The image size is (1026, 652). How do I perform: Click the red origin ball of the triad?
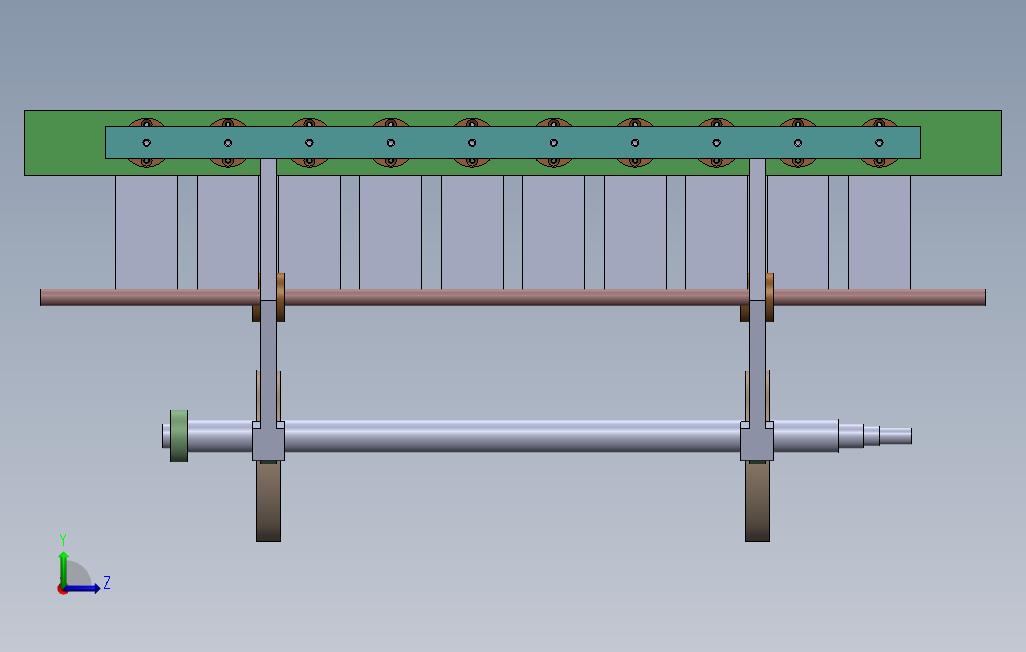[62, 590]
